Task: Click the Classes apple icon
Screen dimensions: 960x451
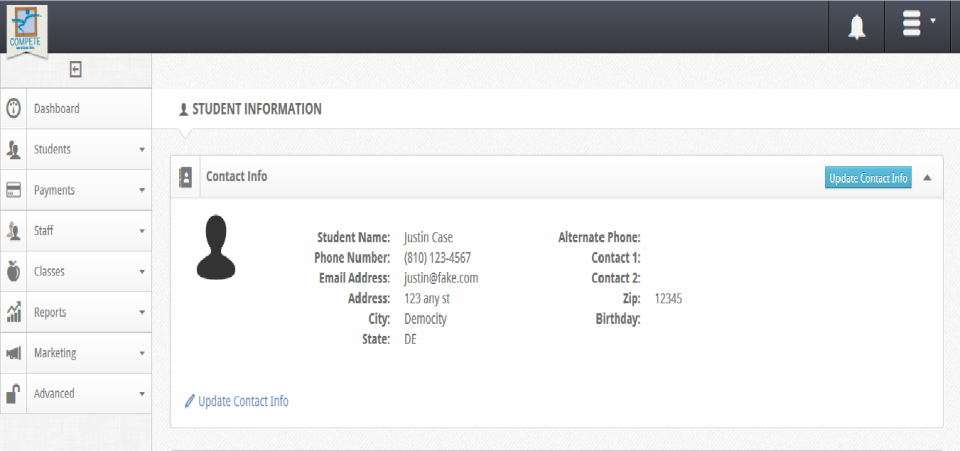Action: point(14,271)
